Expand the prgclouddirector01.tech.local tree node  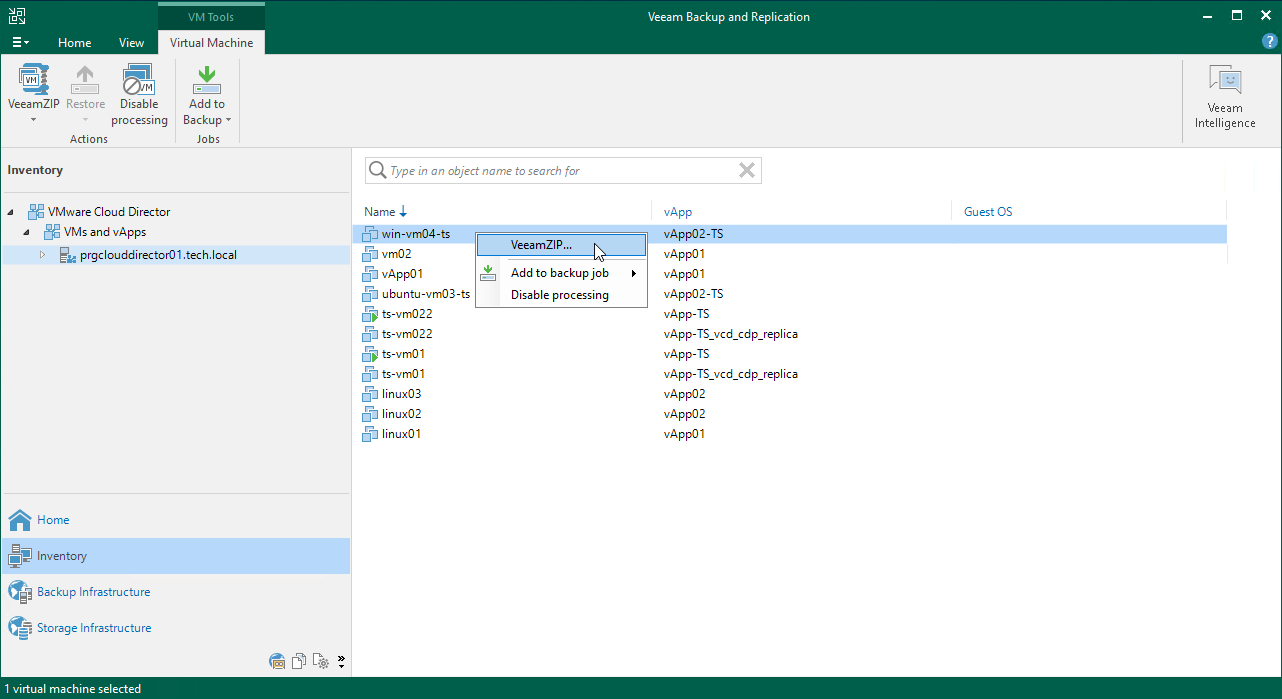click(43, 255)
